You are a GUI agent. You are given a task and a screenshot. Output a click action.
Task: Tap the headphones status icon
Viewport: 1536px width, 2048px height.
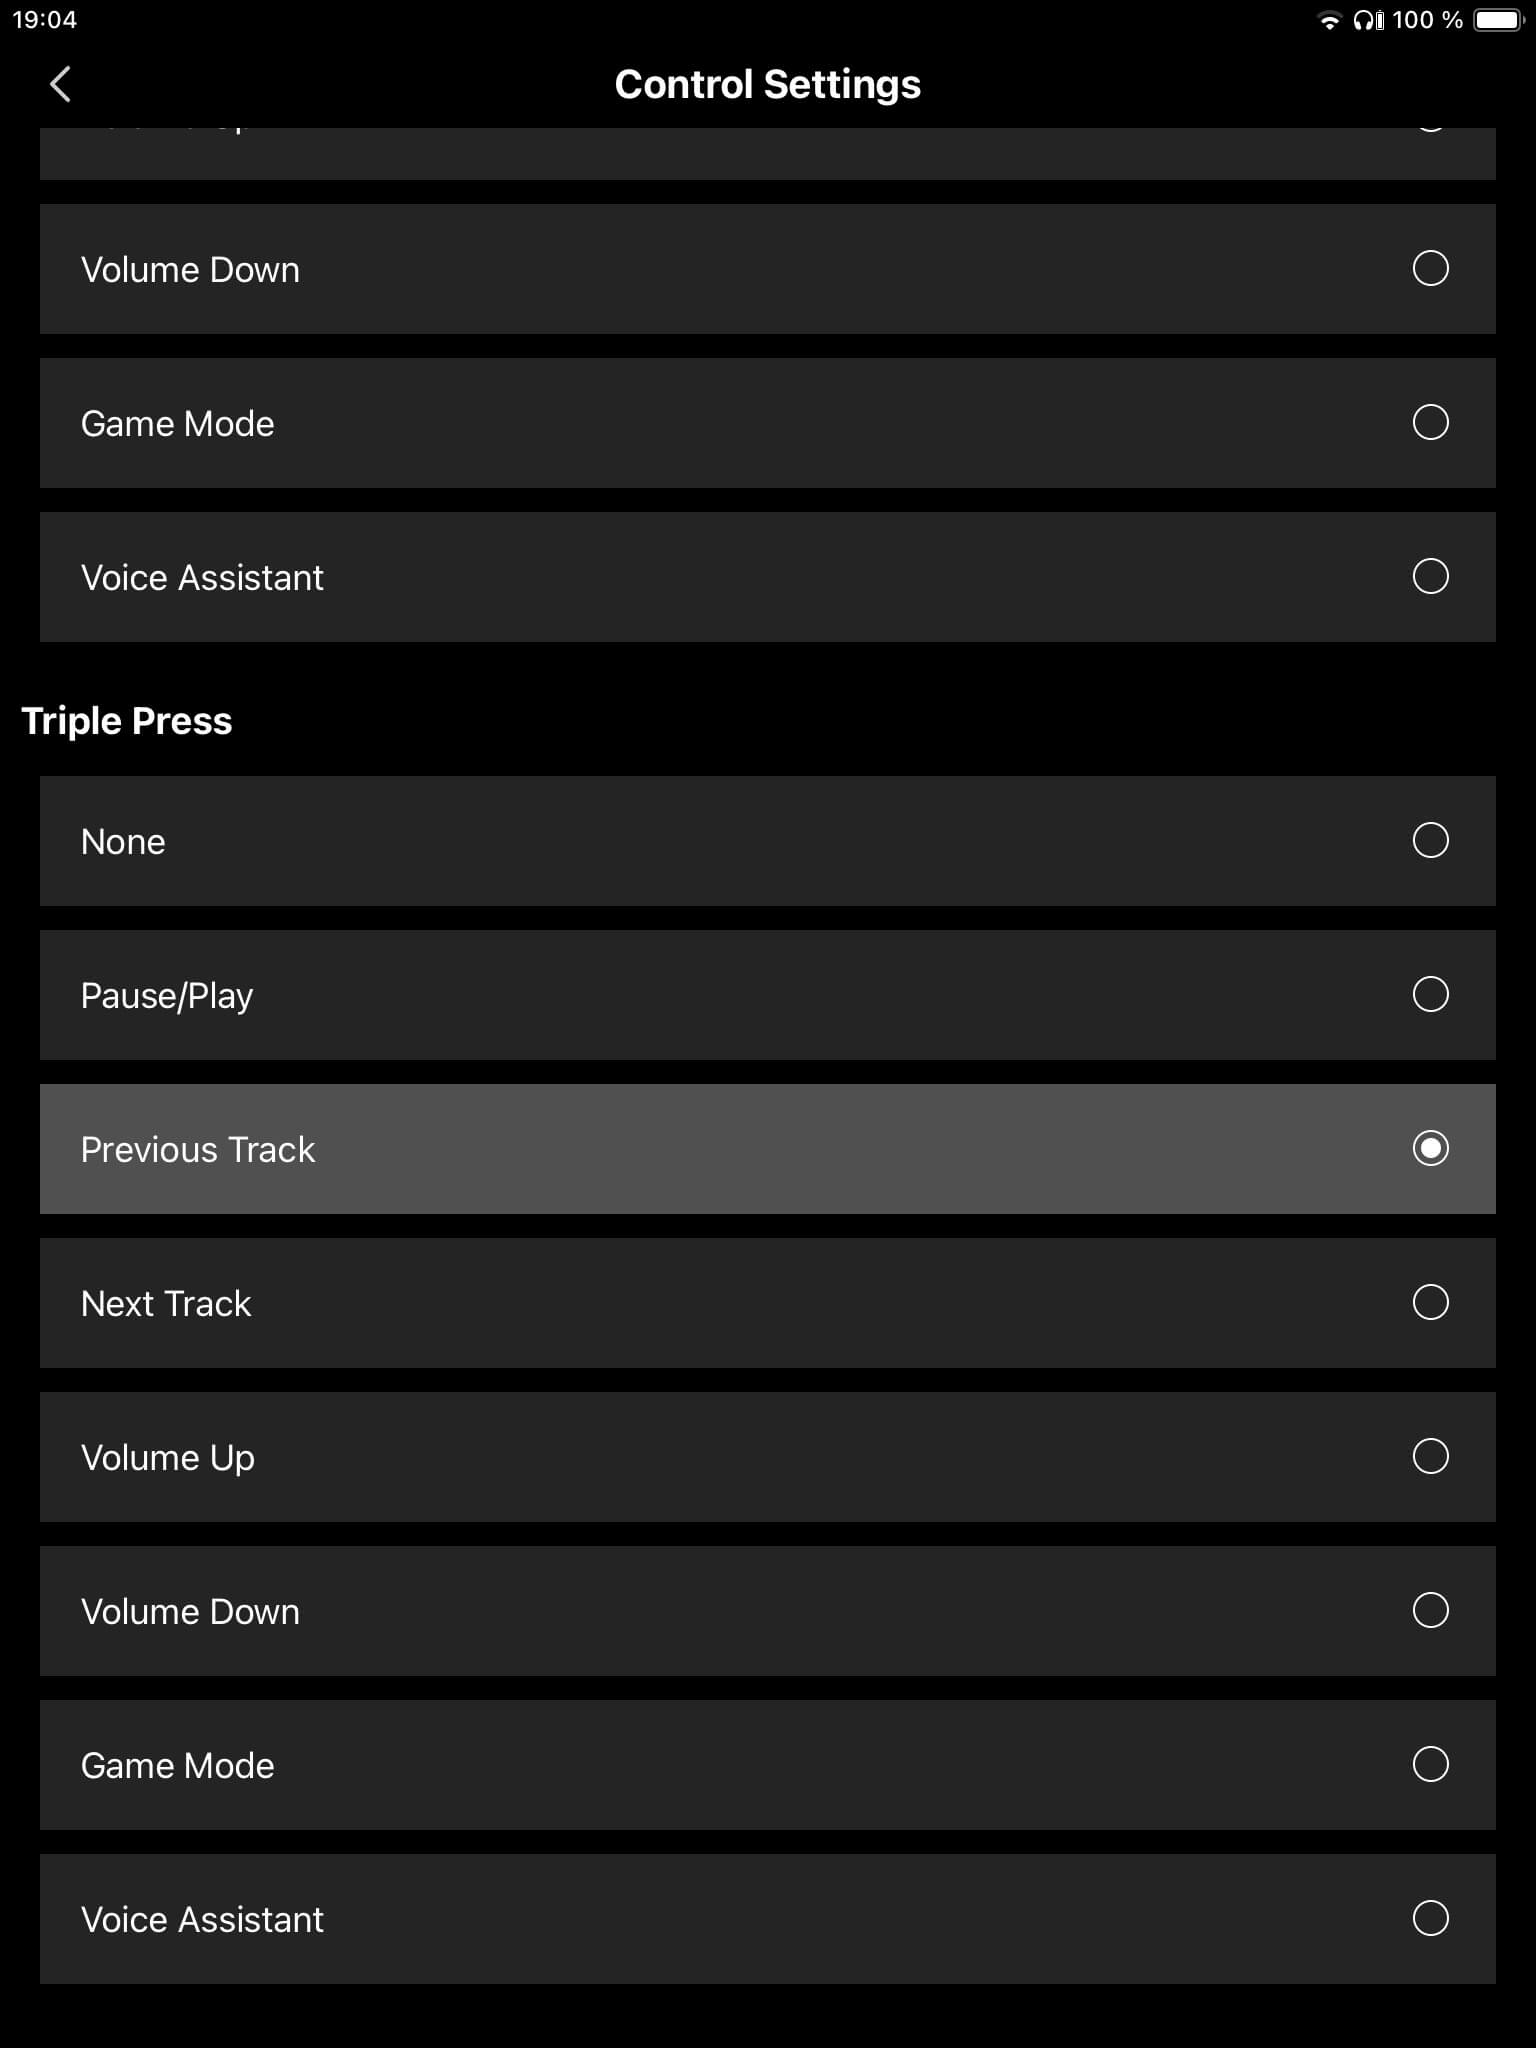[x=1368, y=21]
